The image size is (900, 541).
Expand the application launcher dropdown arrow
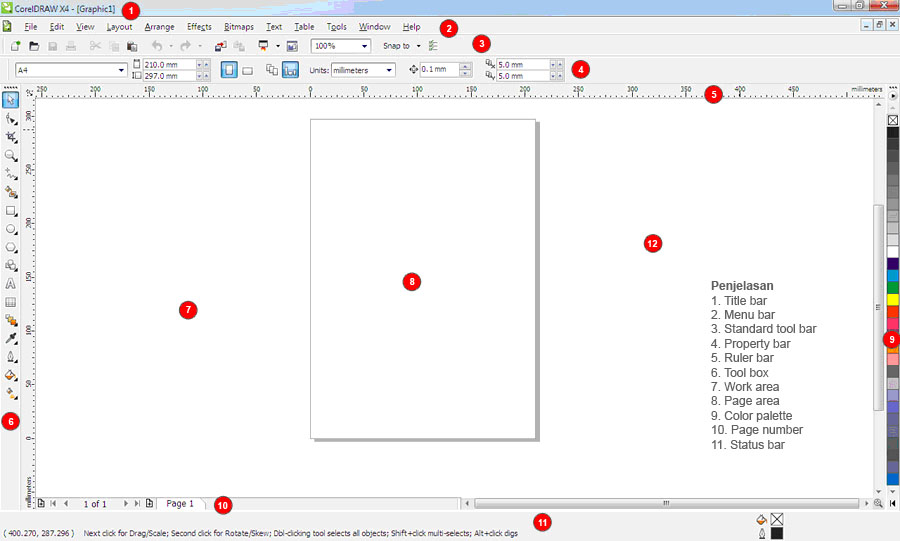coord(278,46)
